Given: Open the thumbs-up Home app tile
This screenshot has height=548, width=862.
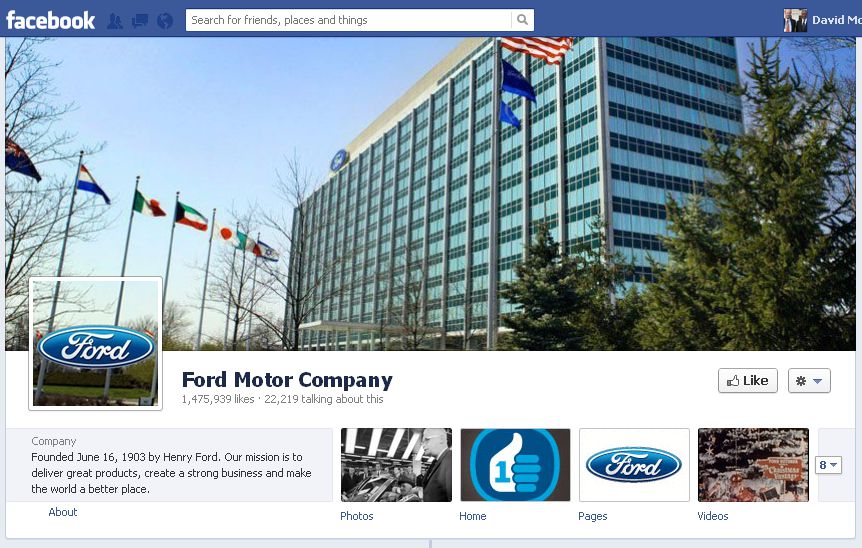Looking at the screenshot, I should coord(515,465).
